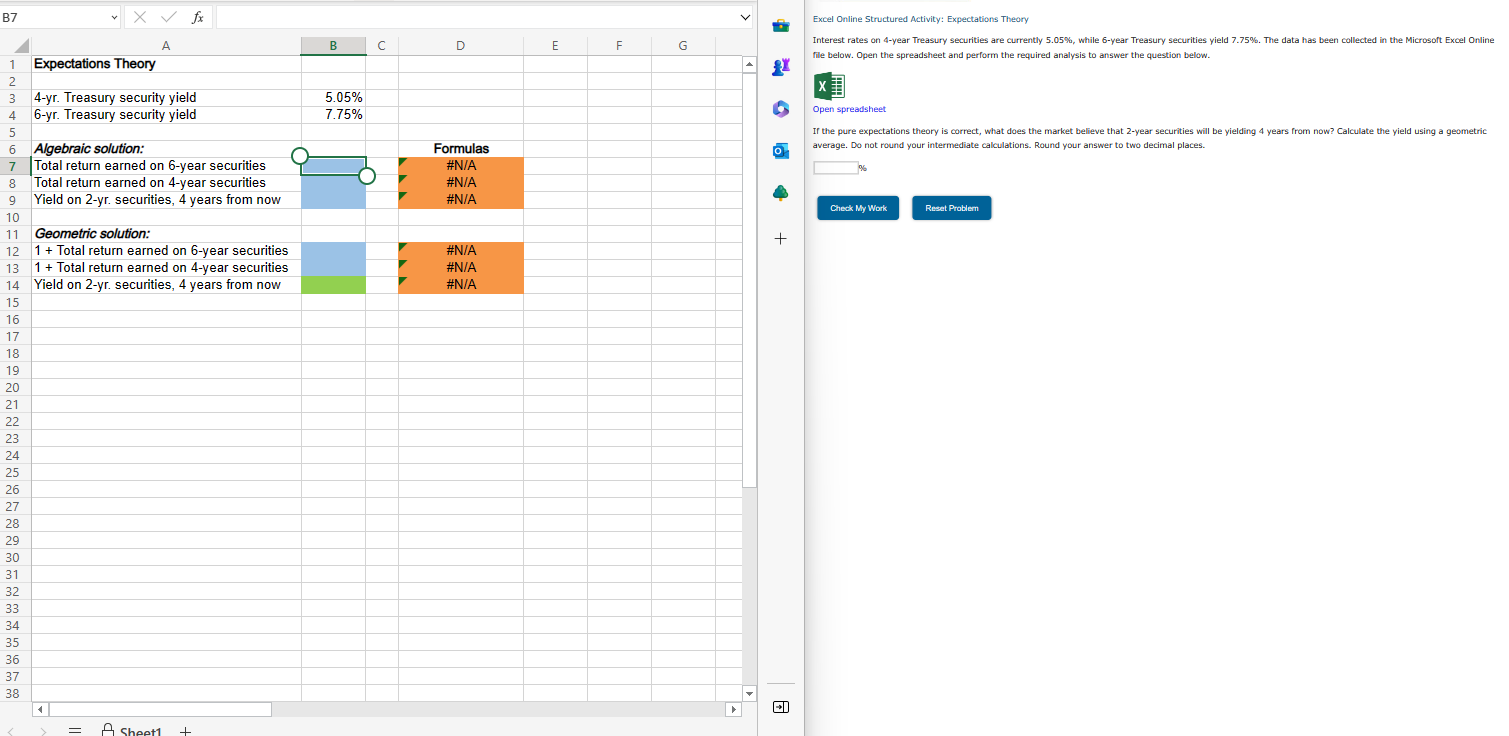Image resolution: width=1509 pixels, height=736 pixels.
Task: Click the vertical scrollbar up arrow
Action: click(x=750, y=63)
